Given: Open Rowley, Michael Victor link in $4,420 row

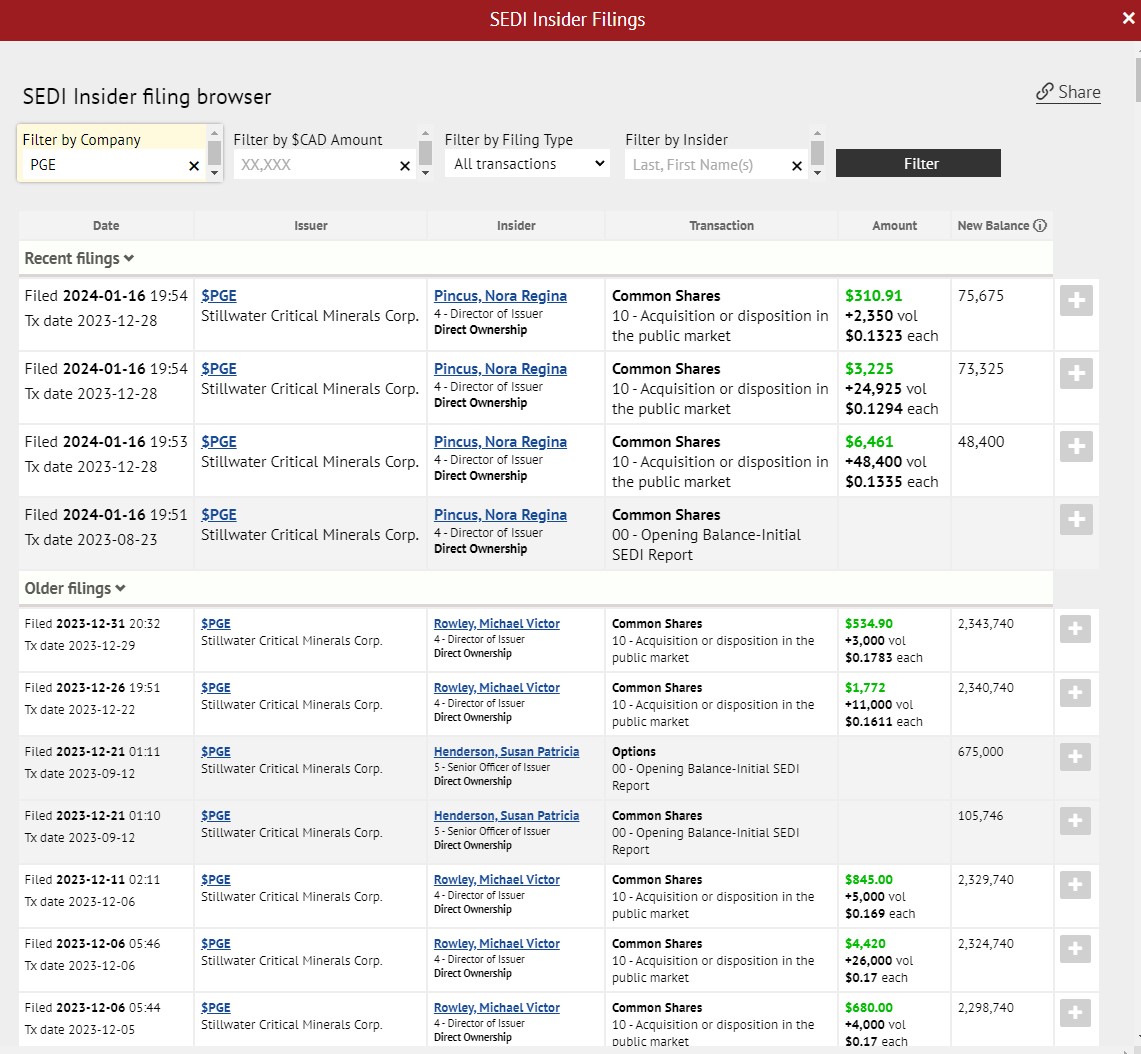Looking at the screenshot, I should [x=496, y=944].
